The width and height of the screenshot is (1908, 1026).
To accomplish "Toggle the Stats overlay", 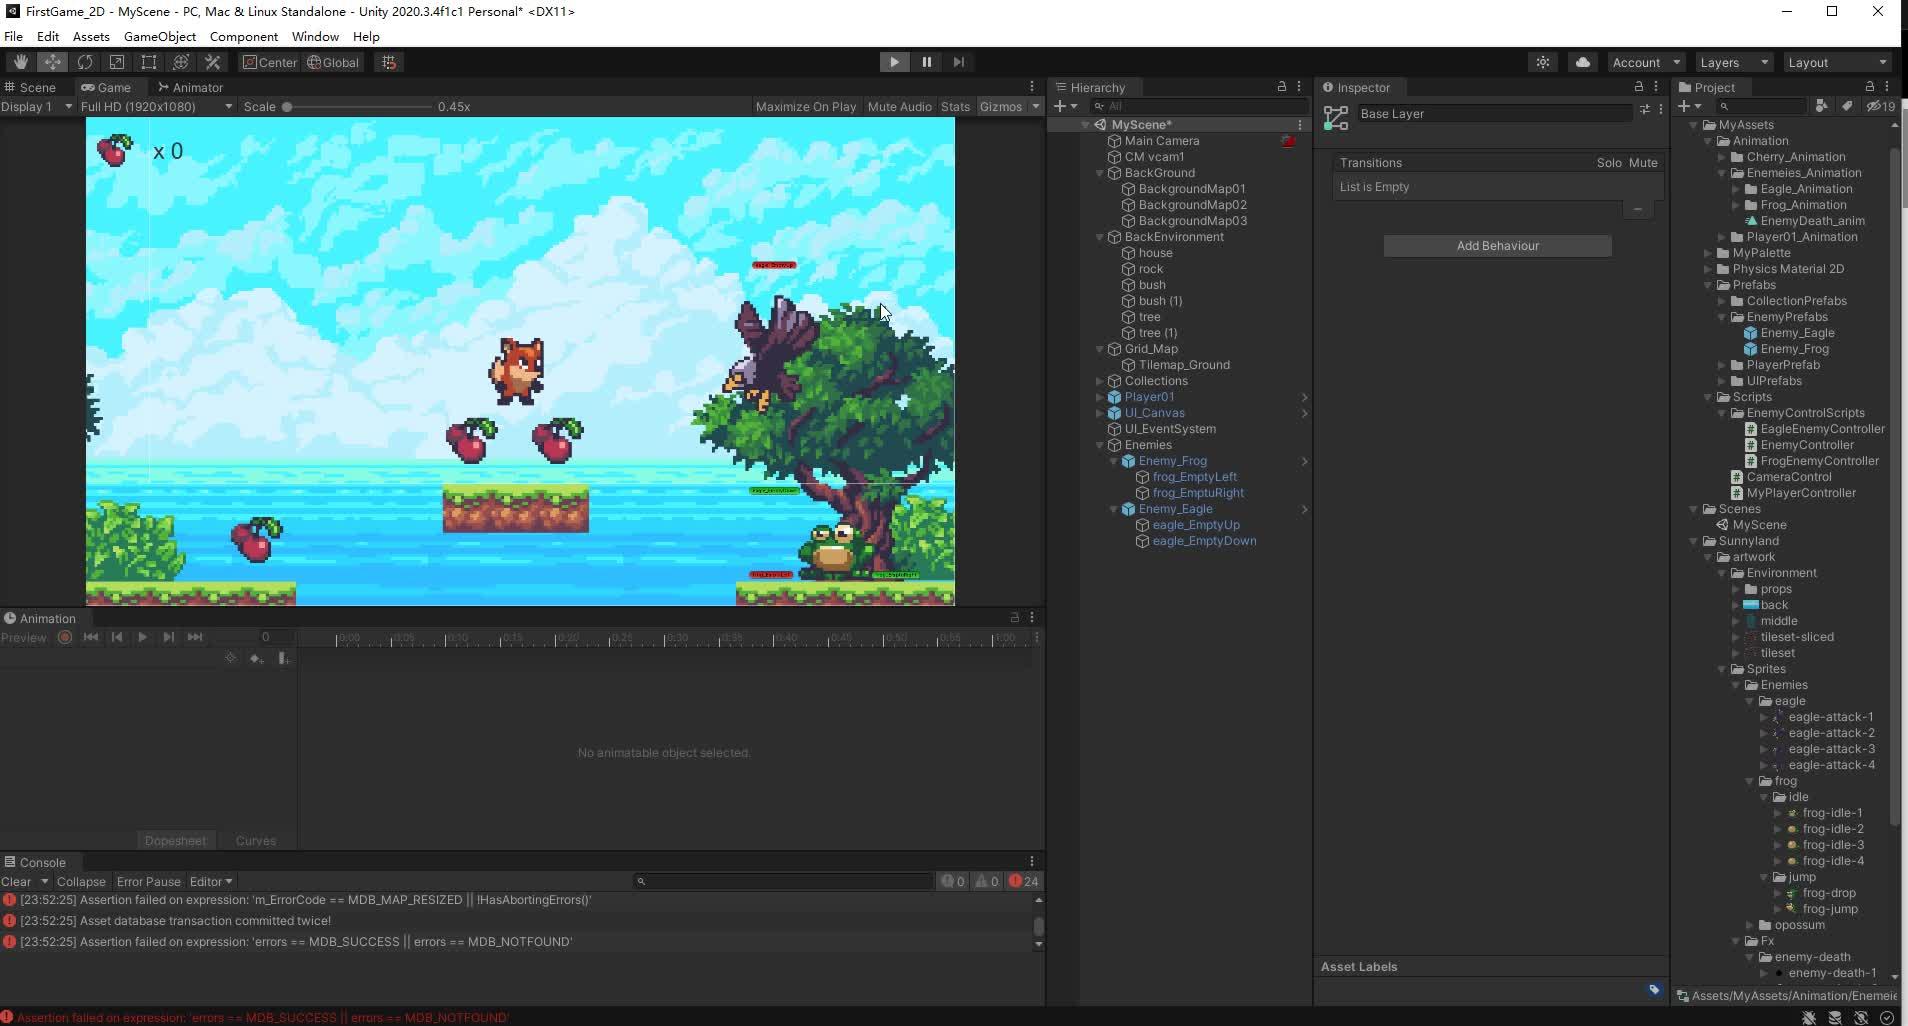I will click(x=955, y=106).
